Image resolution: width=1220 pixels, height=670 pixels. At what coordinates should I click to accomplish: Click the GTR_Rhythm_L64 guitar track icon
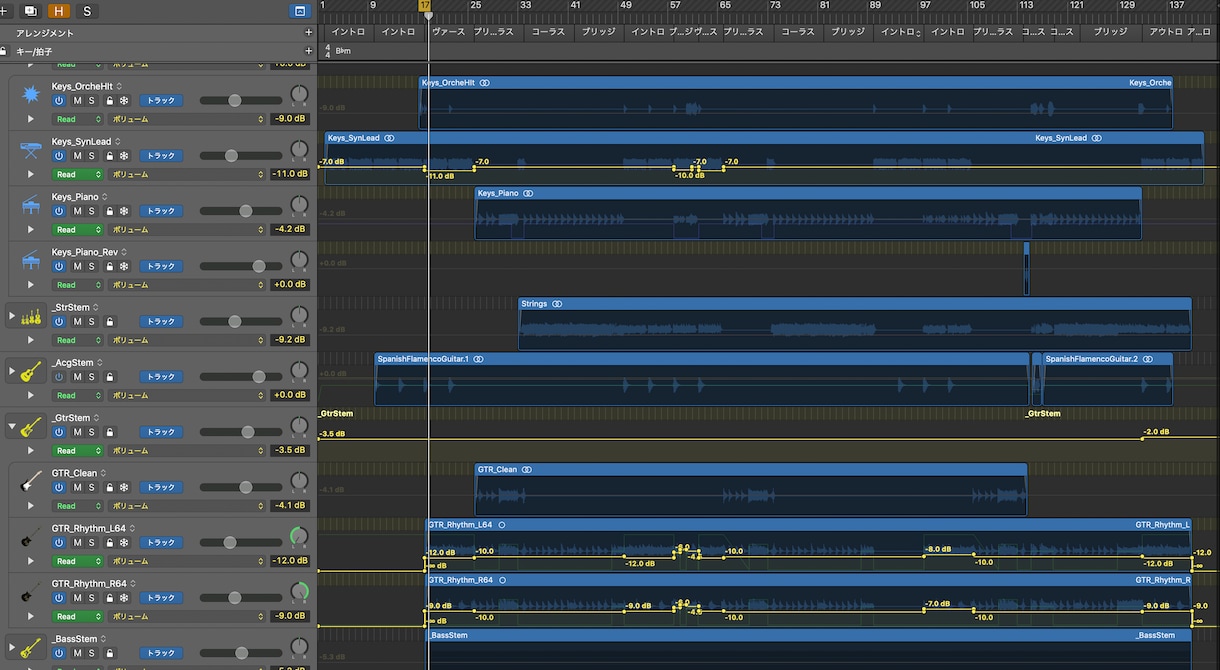31,537
